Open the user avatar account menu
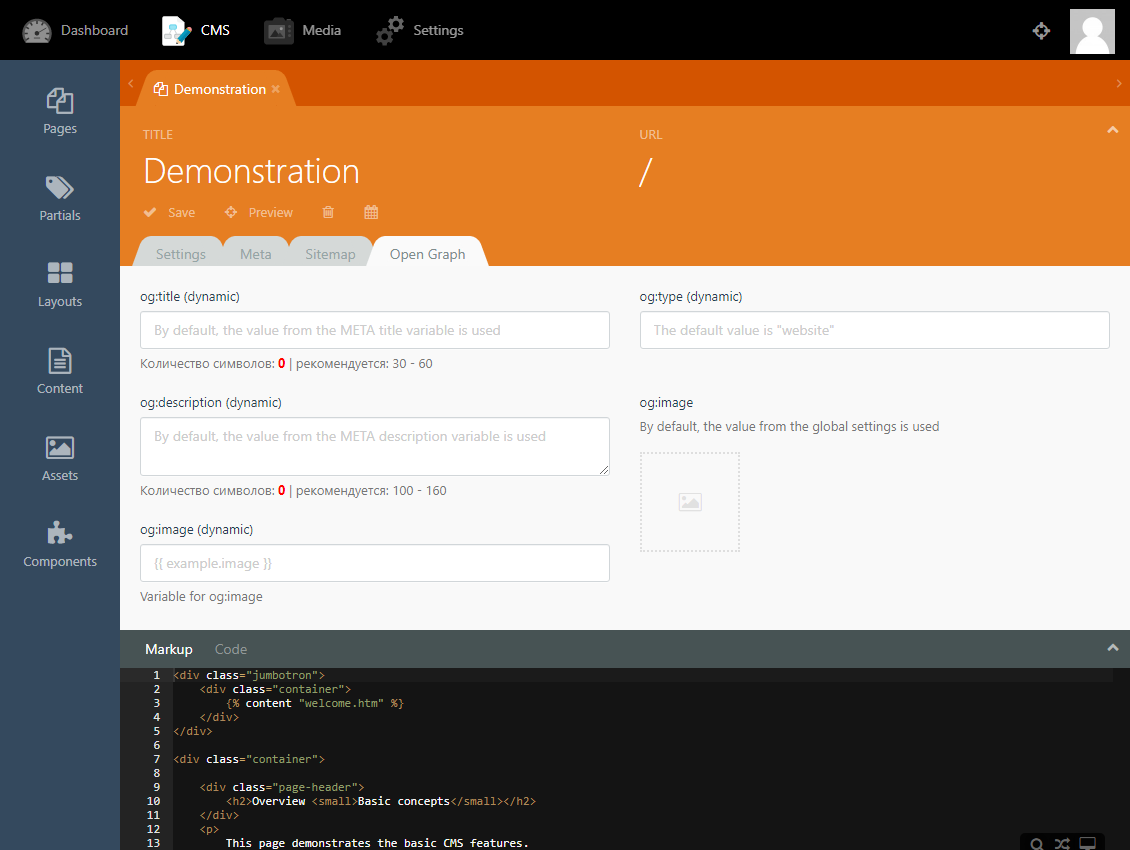The image size is (1130, 850). tap(1092, 31)
